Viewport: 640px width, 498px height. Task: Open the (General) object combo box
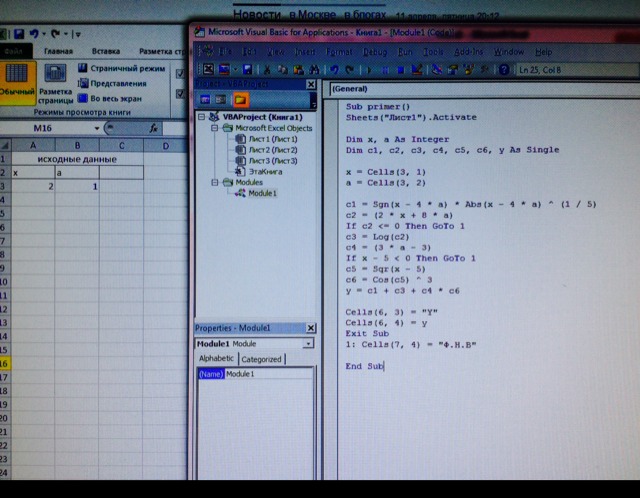484,89
